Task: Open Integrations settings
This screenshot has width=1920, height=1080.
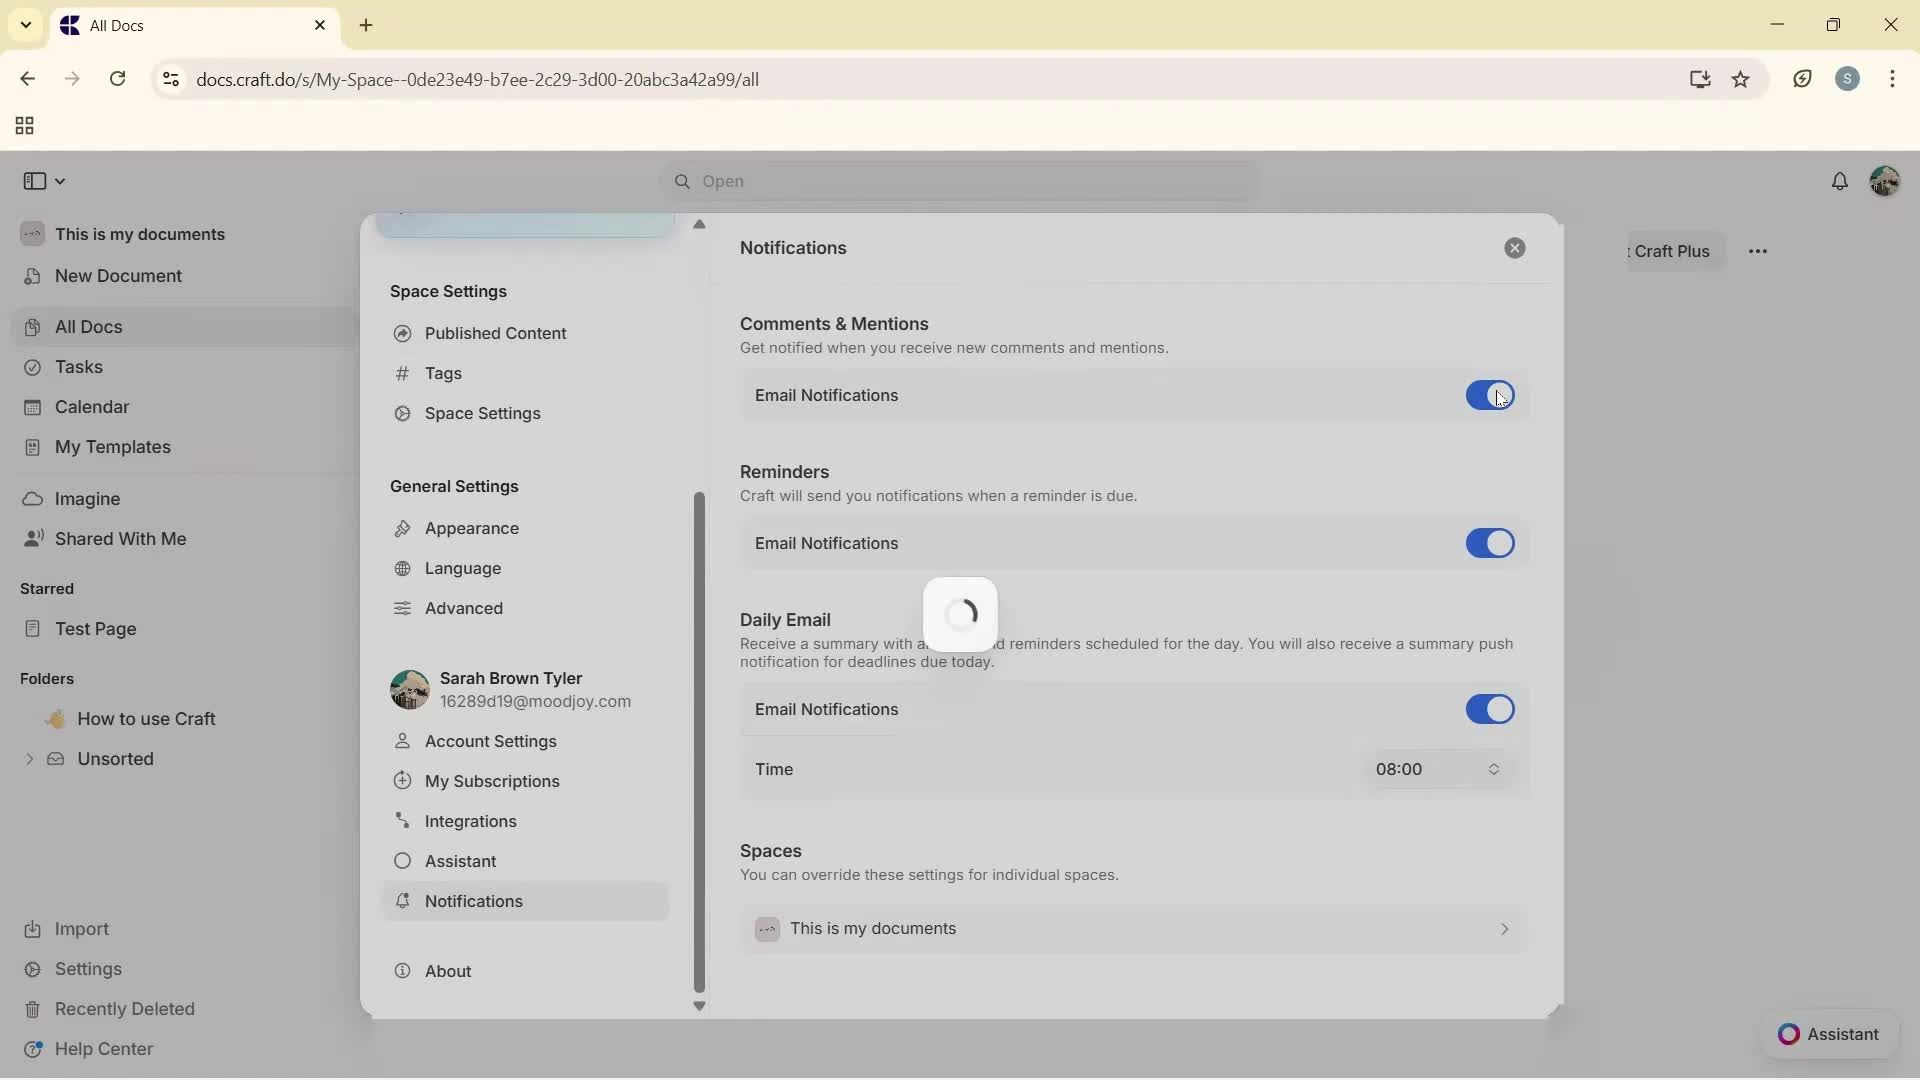Action: (x=470, y=821)
